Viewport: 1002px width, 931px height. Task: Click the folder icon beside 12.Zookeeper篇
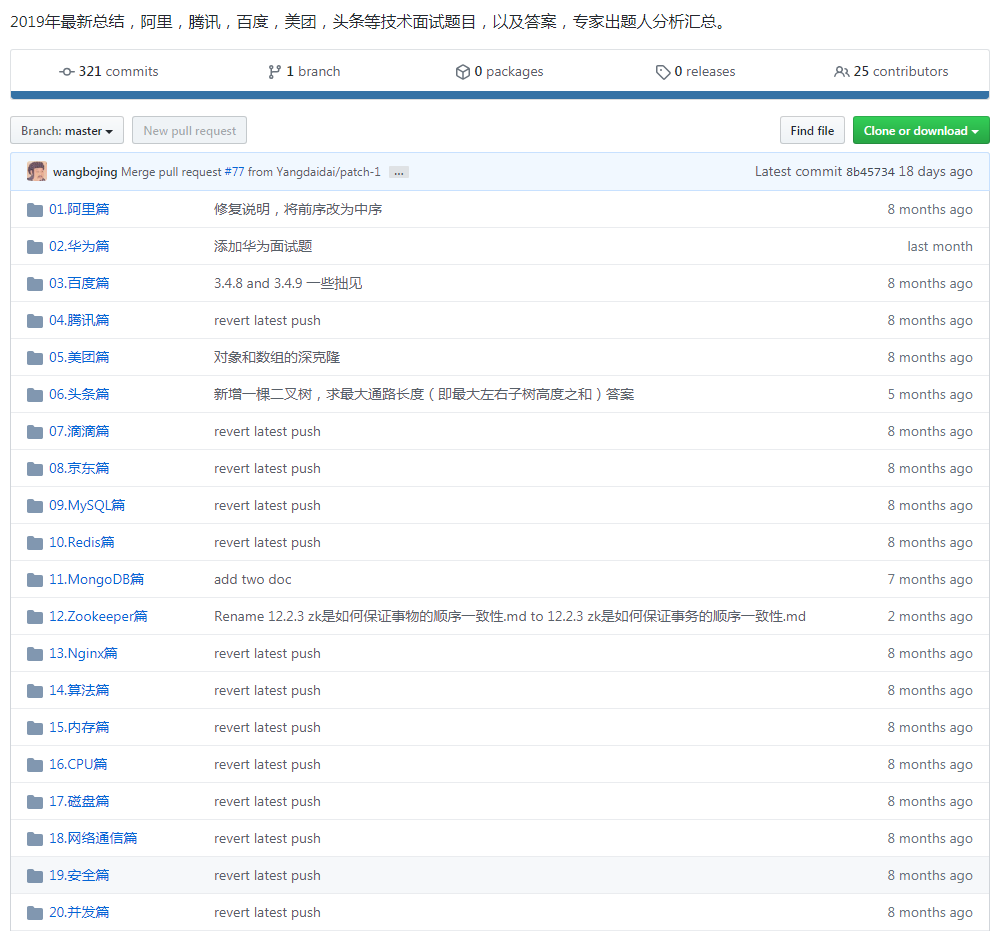[35, 617]
